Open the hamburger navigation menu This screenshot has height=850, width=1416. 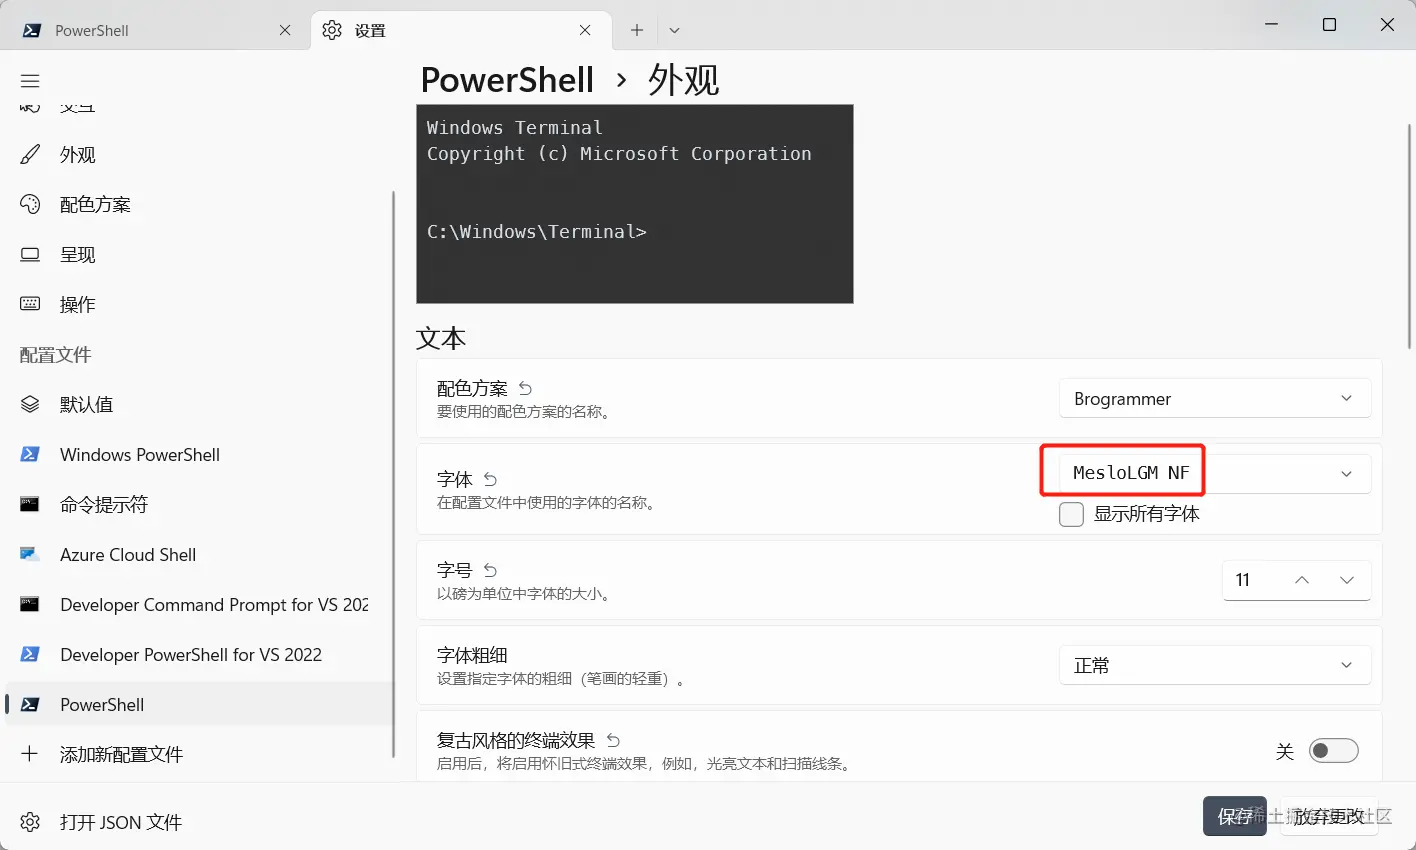[x=30, y=81]
